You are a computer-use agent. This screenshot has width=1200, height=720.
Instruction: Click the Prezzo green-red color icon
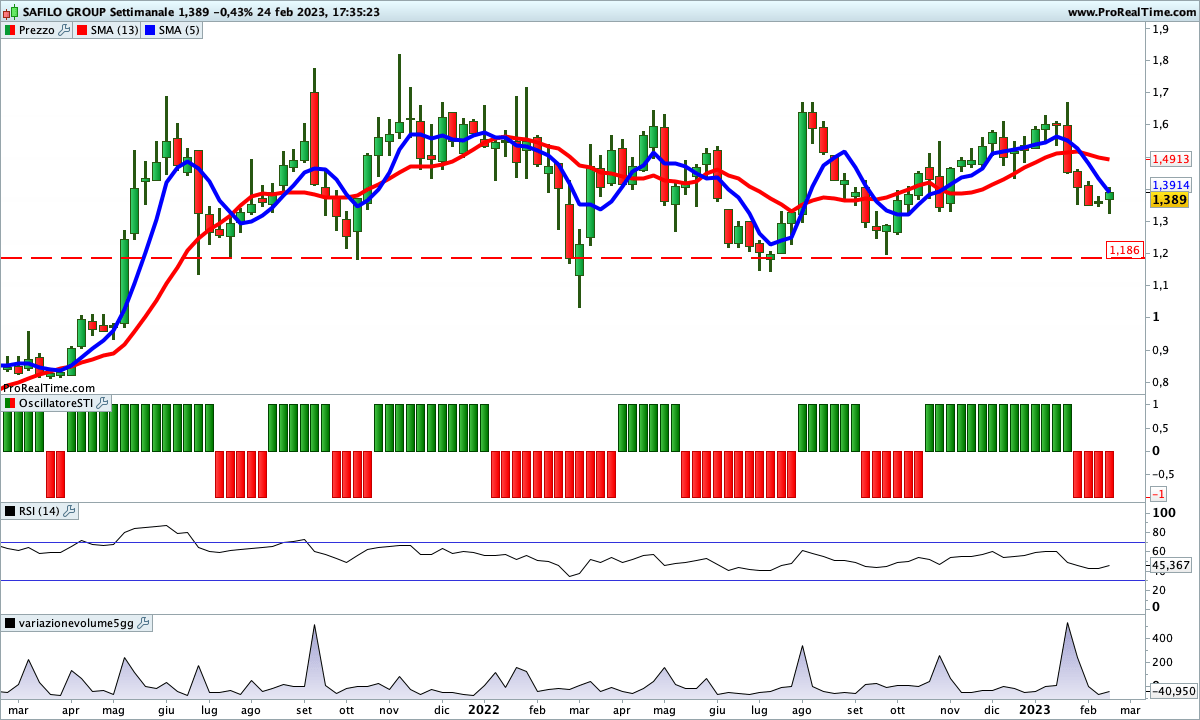coord(10,30)
